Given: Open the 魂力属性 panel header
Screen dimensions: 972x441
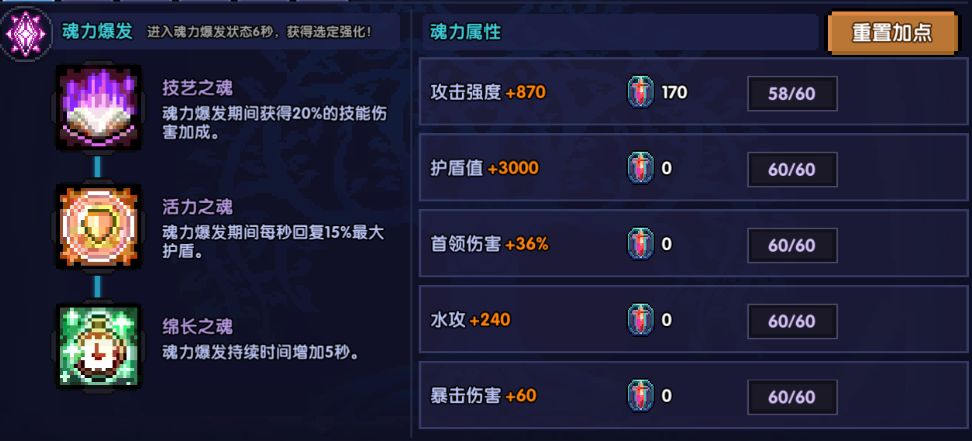Looking at the screenshot, I should point(465,32).
